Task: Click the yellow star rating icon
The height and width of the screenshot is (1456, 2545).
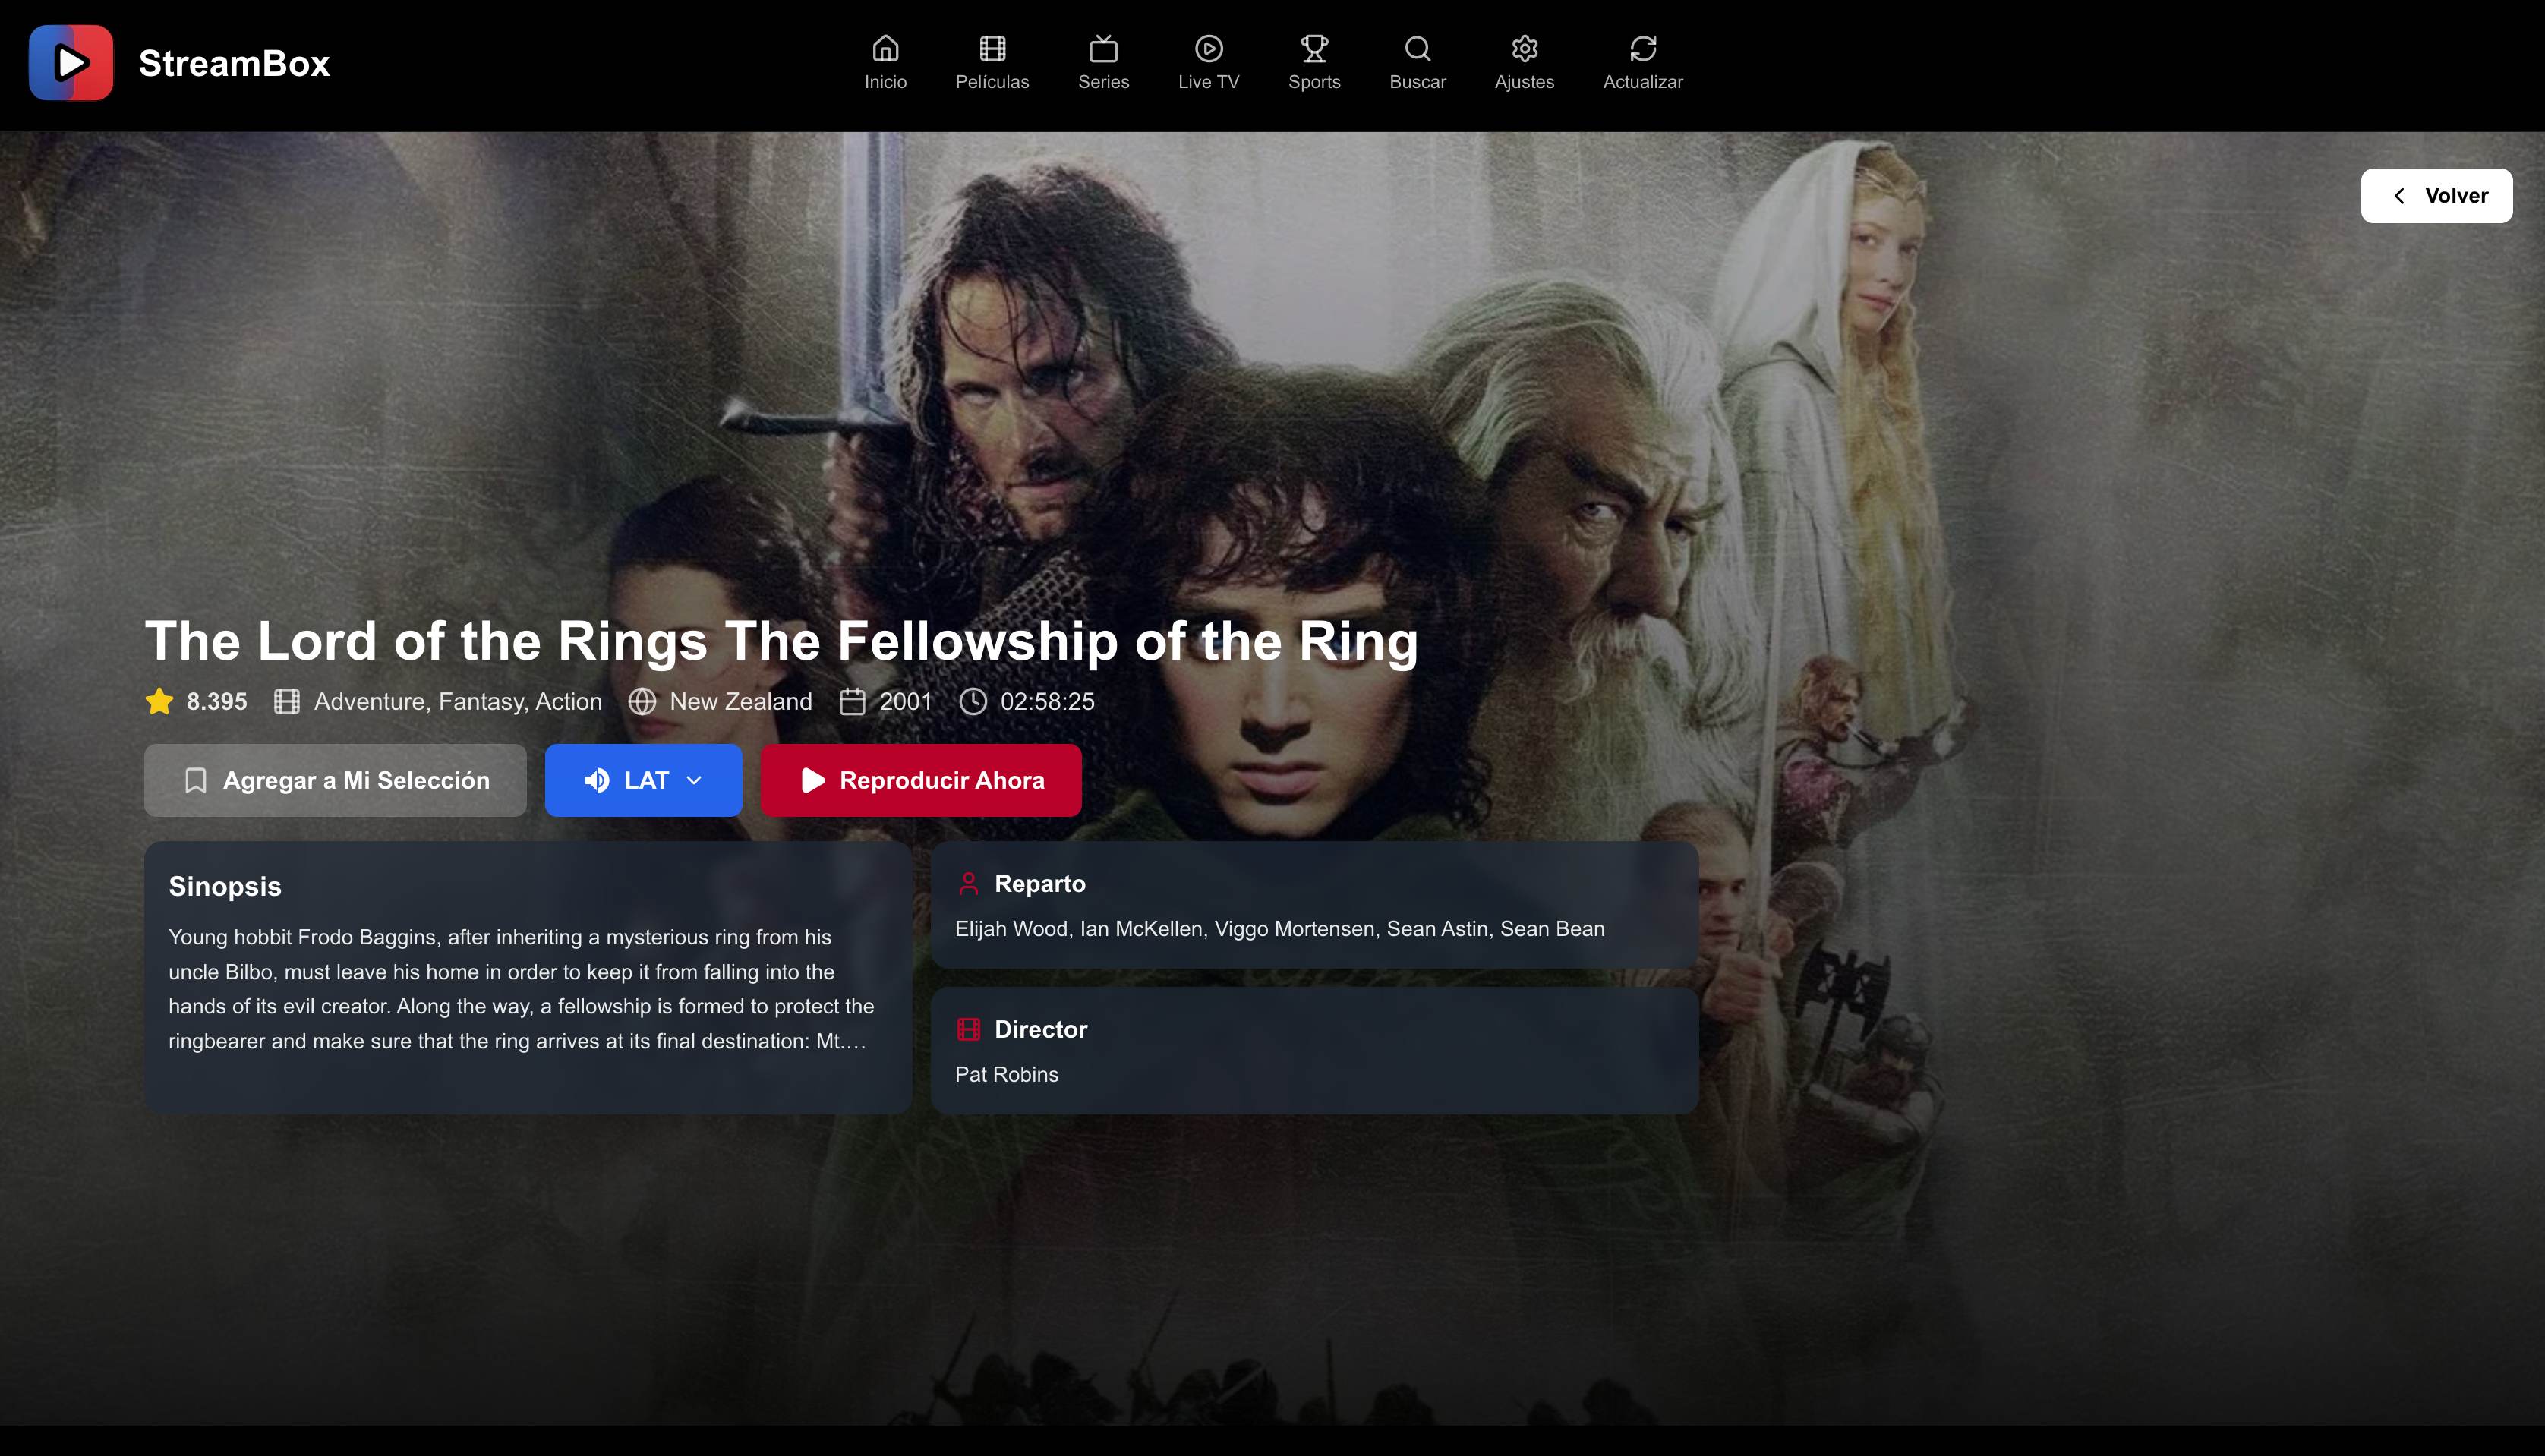Action: click(159, 702)
